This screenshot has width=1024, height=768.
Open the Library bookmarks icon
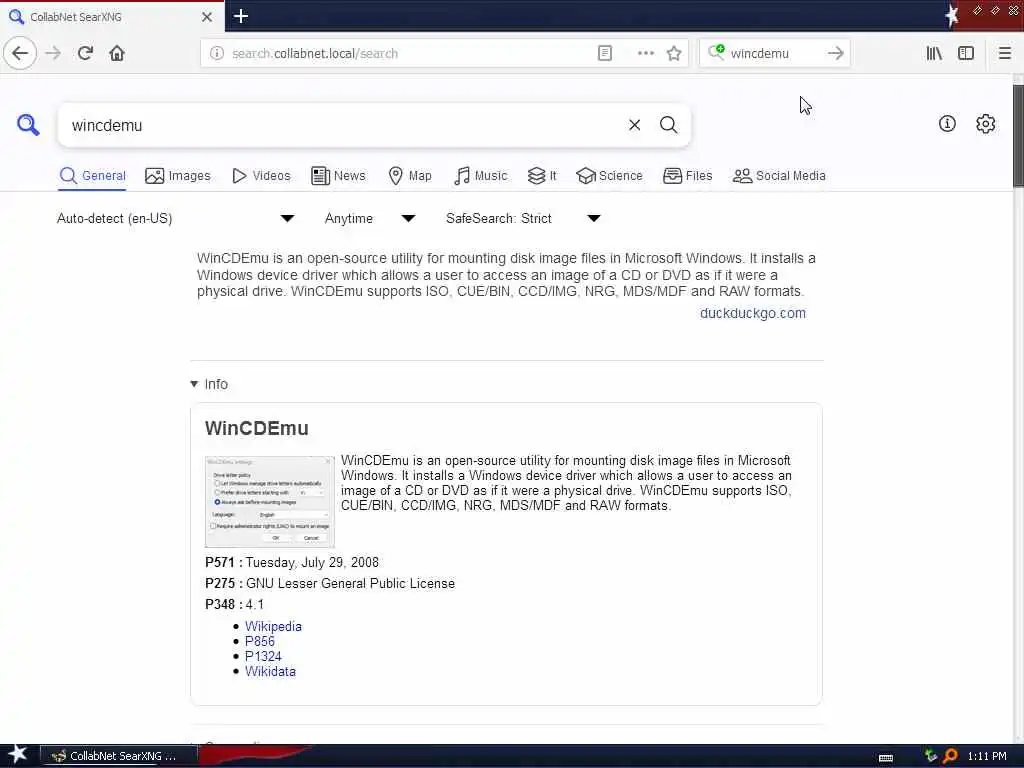(934, 54)
